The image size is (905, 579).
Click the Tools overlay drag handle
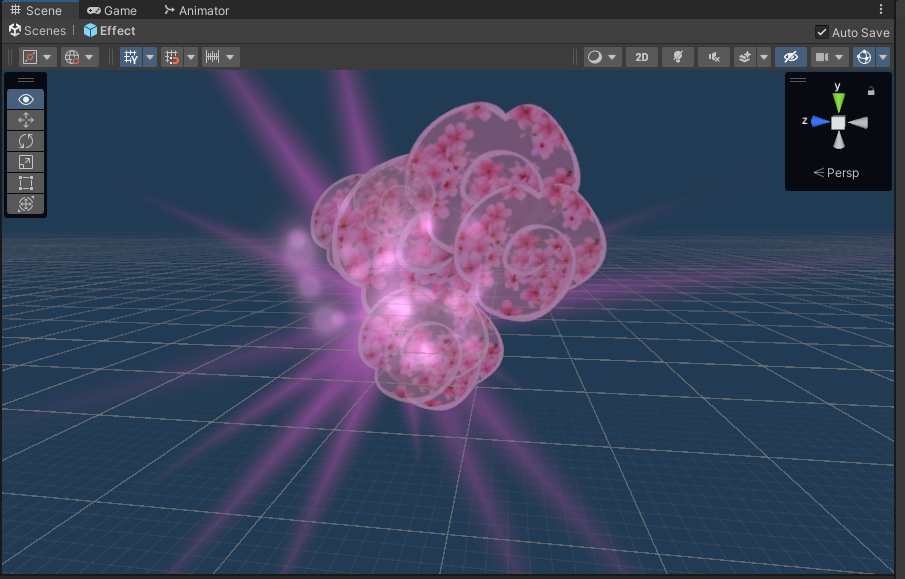(x=25, y=80)
